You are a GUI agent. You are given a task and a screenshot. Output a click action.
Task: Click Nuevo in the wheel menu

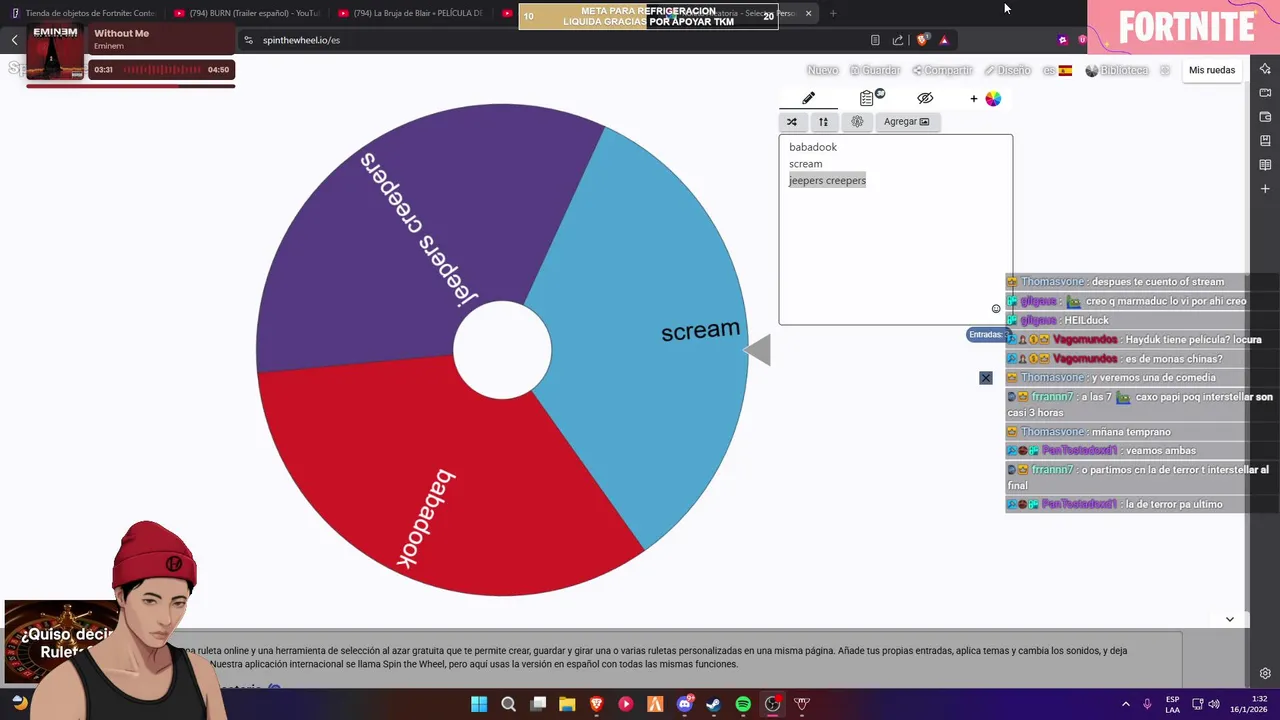coord(822,70)
